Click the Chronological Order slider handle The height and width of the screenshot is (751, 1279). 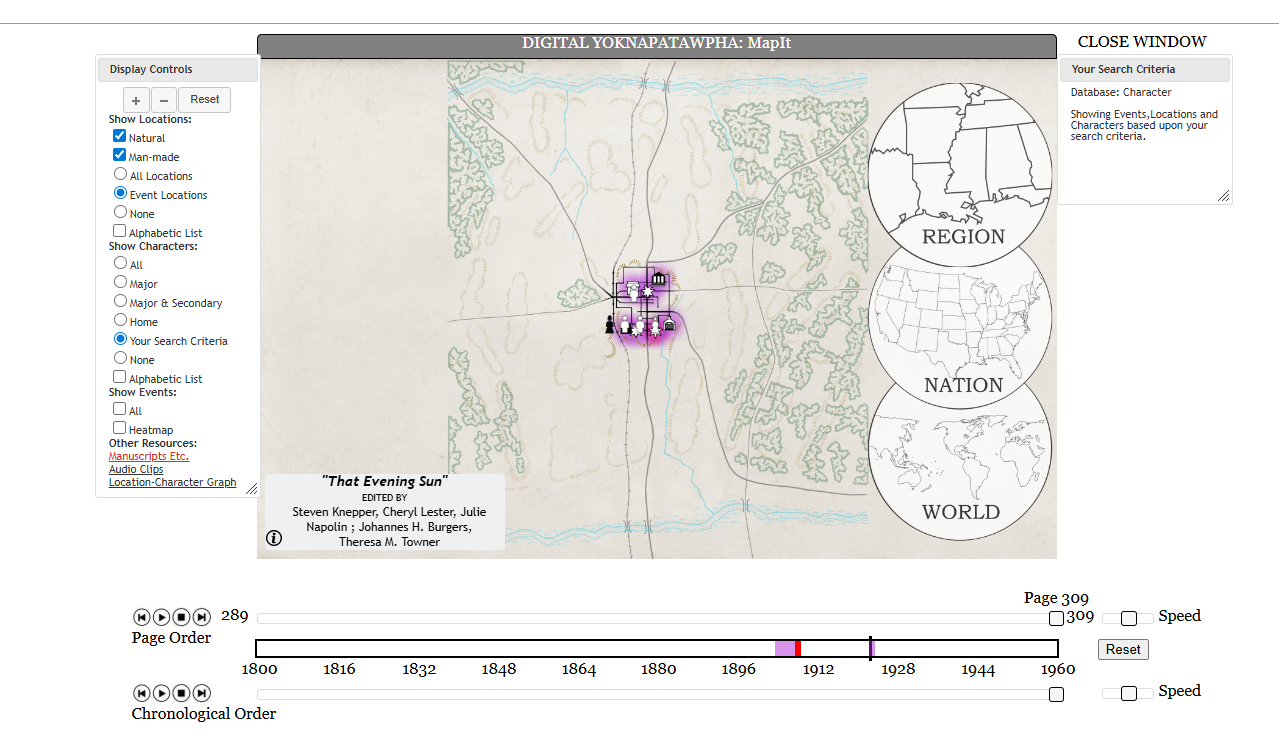tap(1056, 694)
